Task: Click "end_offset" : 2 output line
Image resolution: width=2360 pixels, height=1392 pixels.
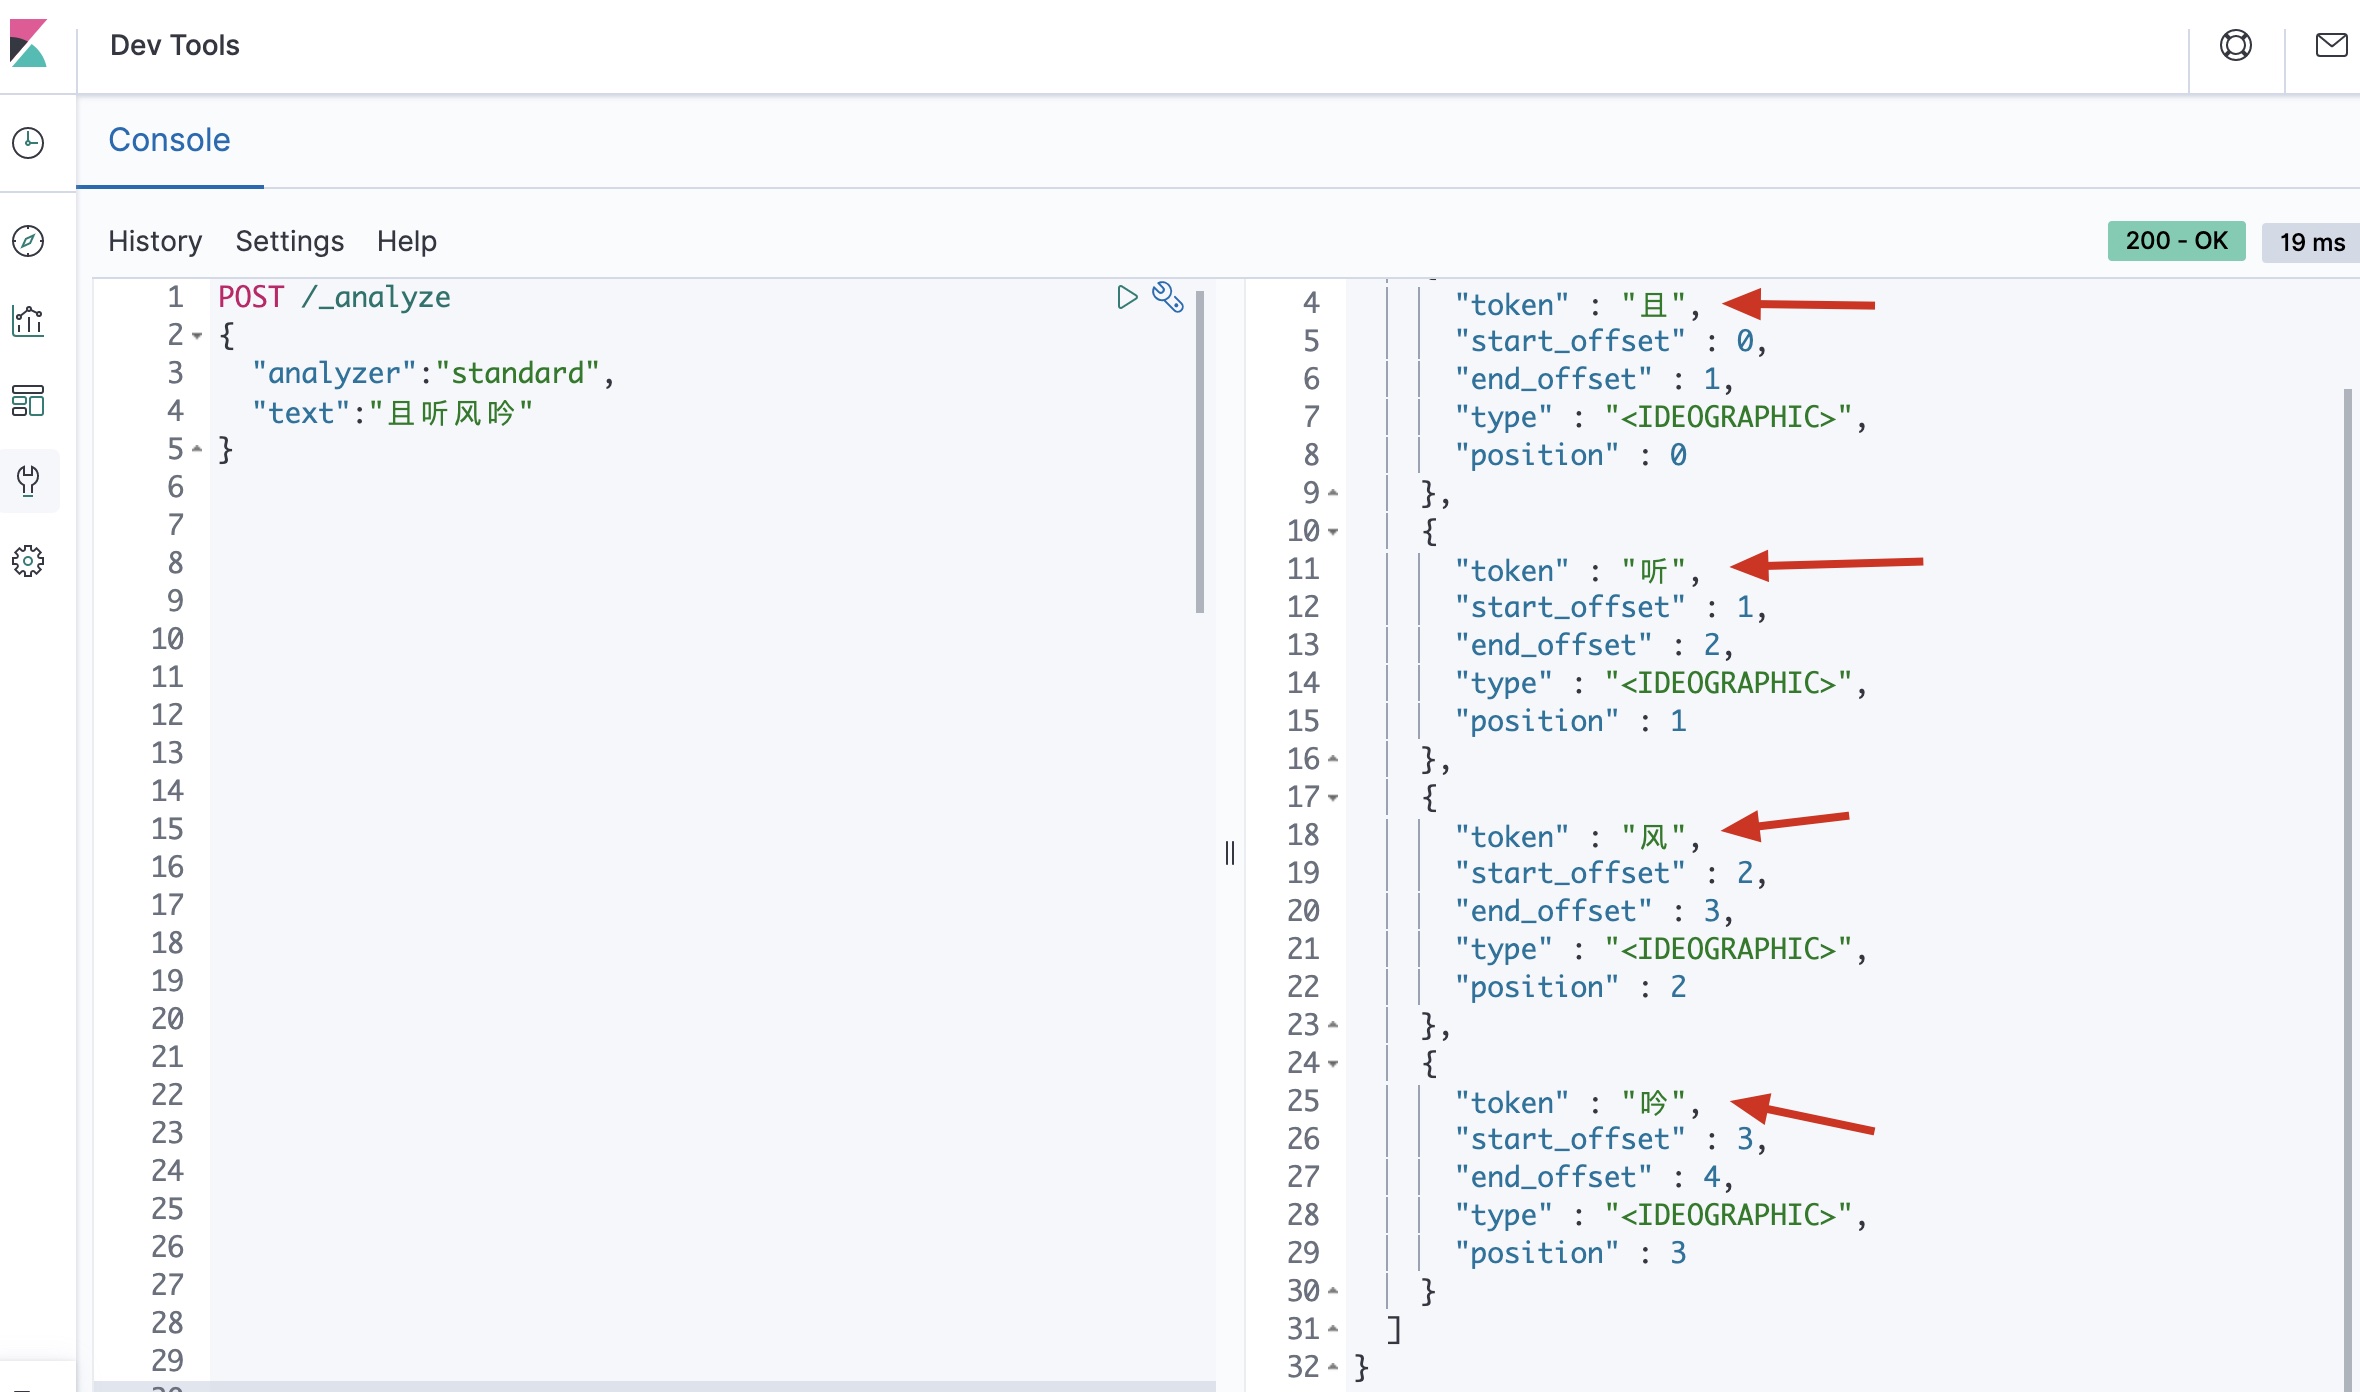Action: pos(1594,645)
